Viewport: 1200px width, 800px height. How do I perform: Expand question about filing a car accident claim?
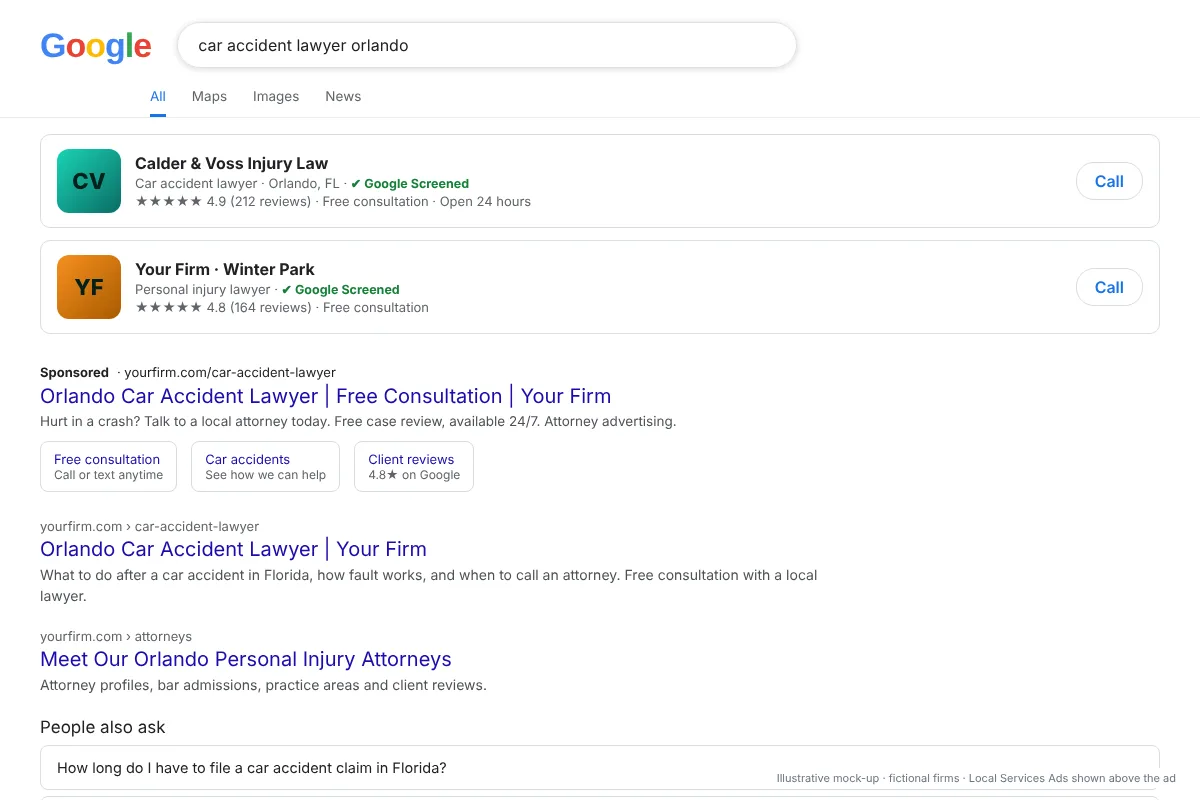pyautogui.click(x=600, y=768)
